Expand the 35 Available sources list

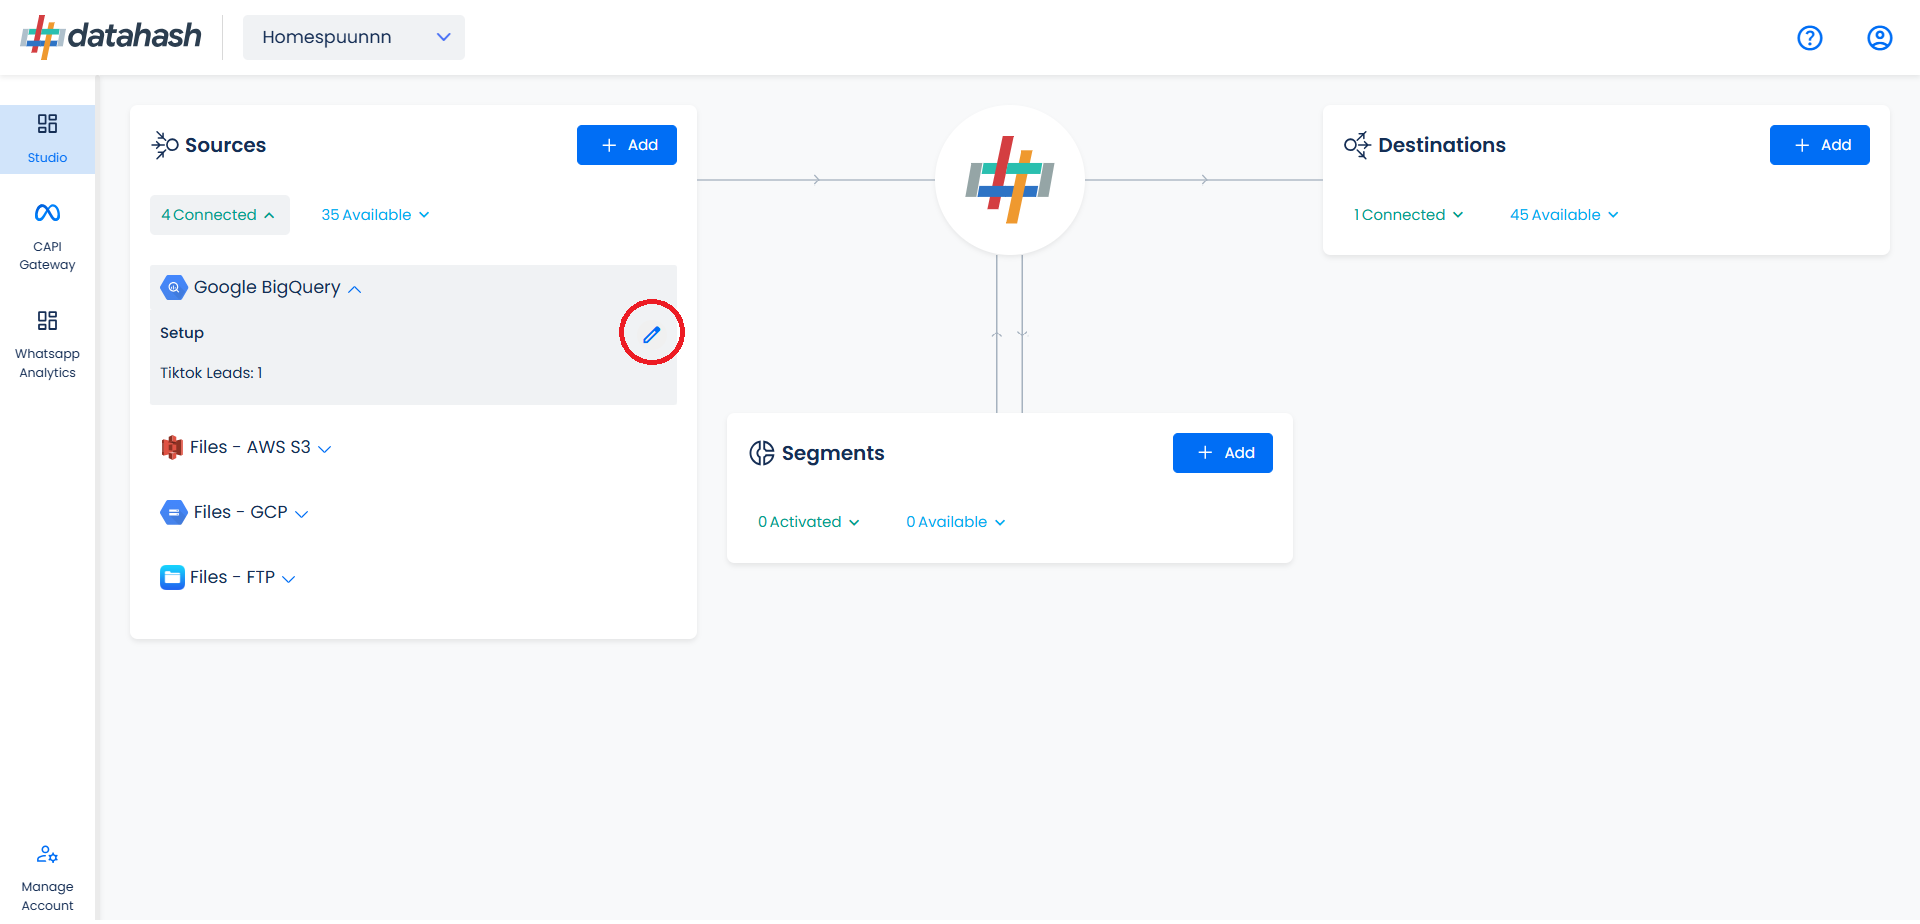point(376,215)
